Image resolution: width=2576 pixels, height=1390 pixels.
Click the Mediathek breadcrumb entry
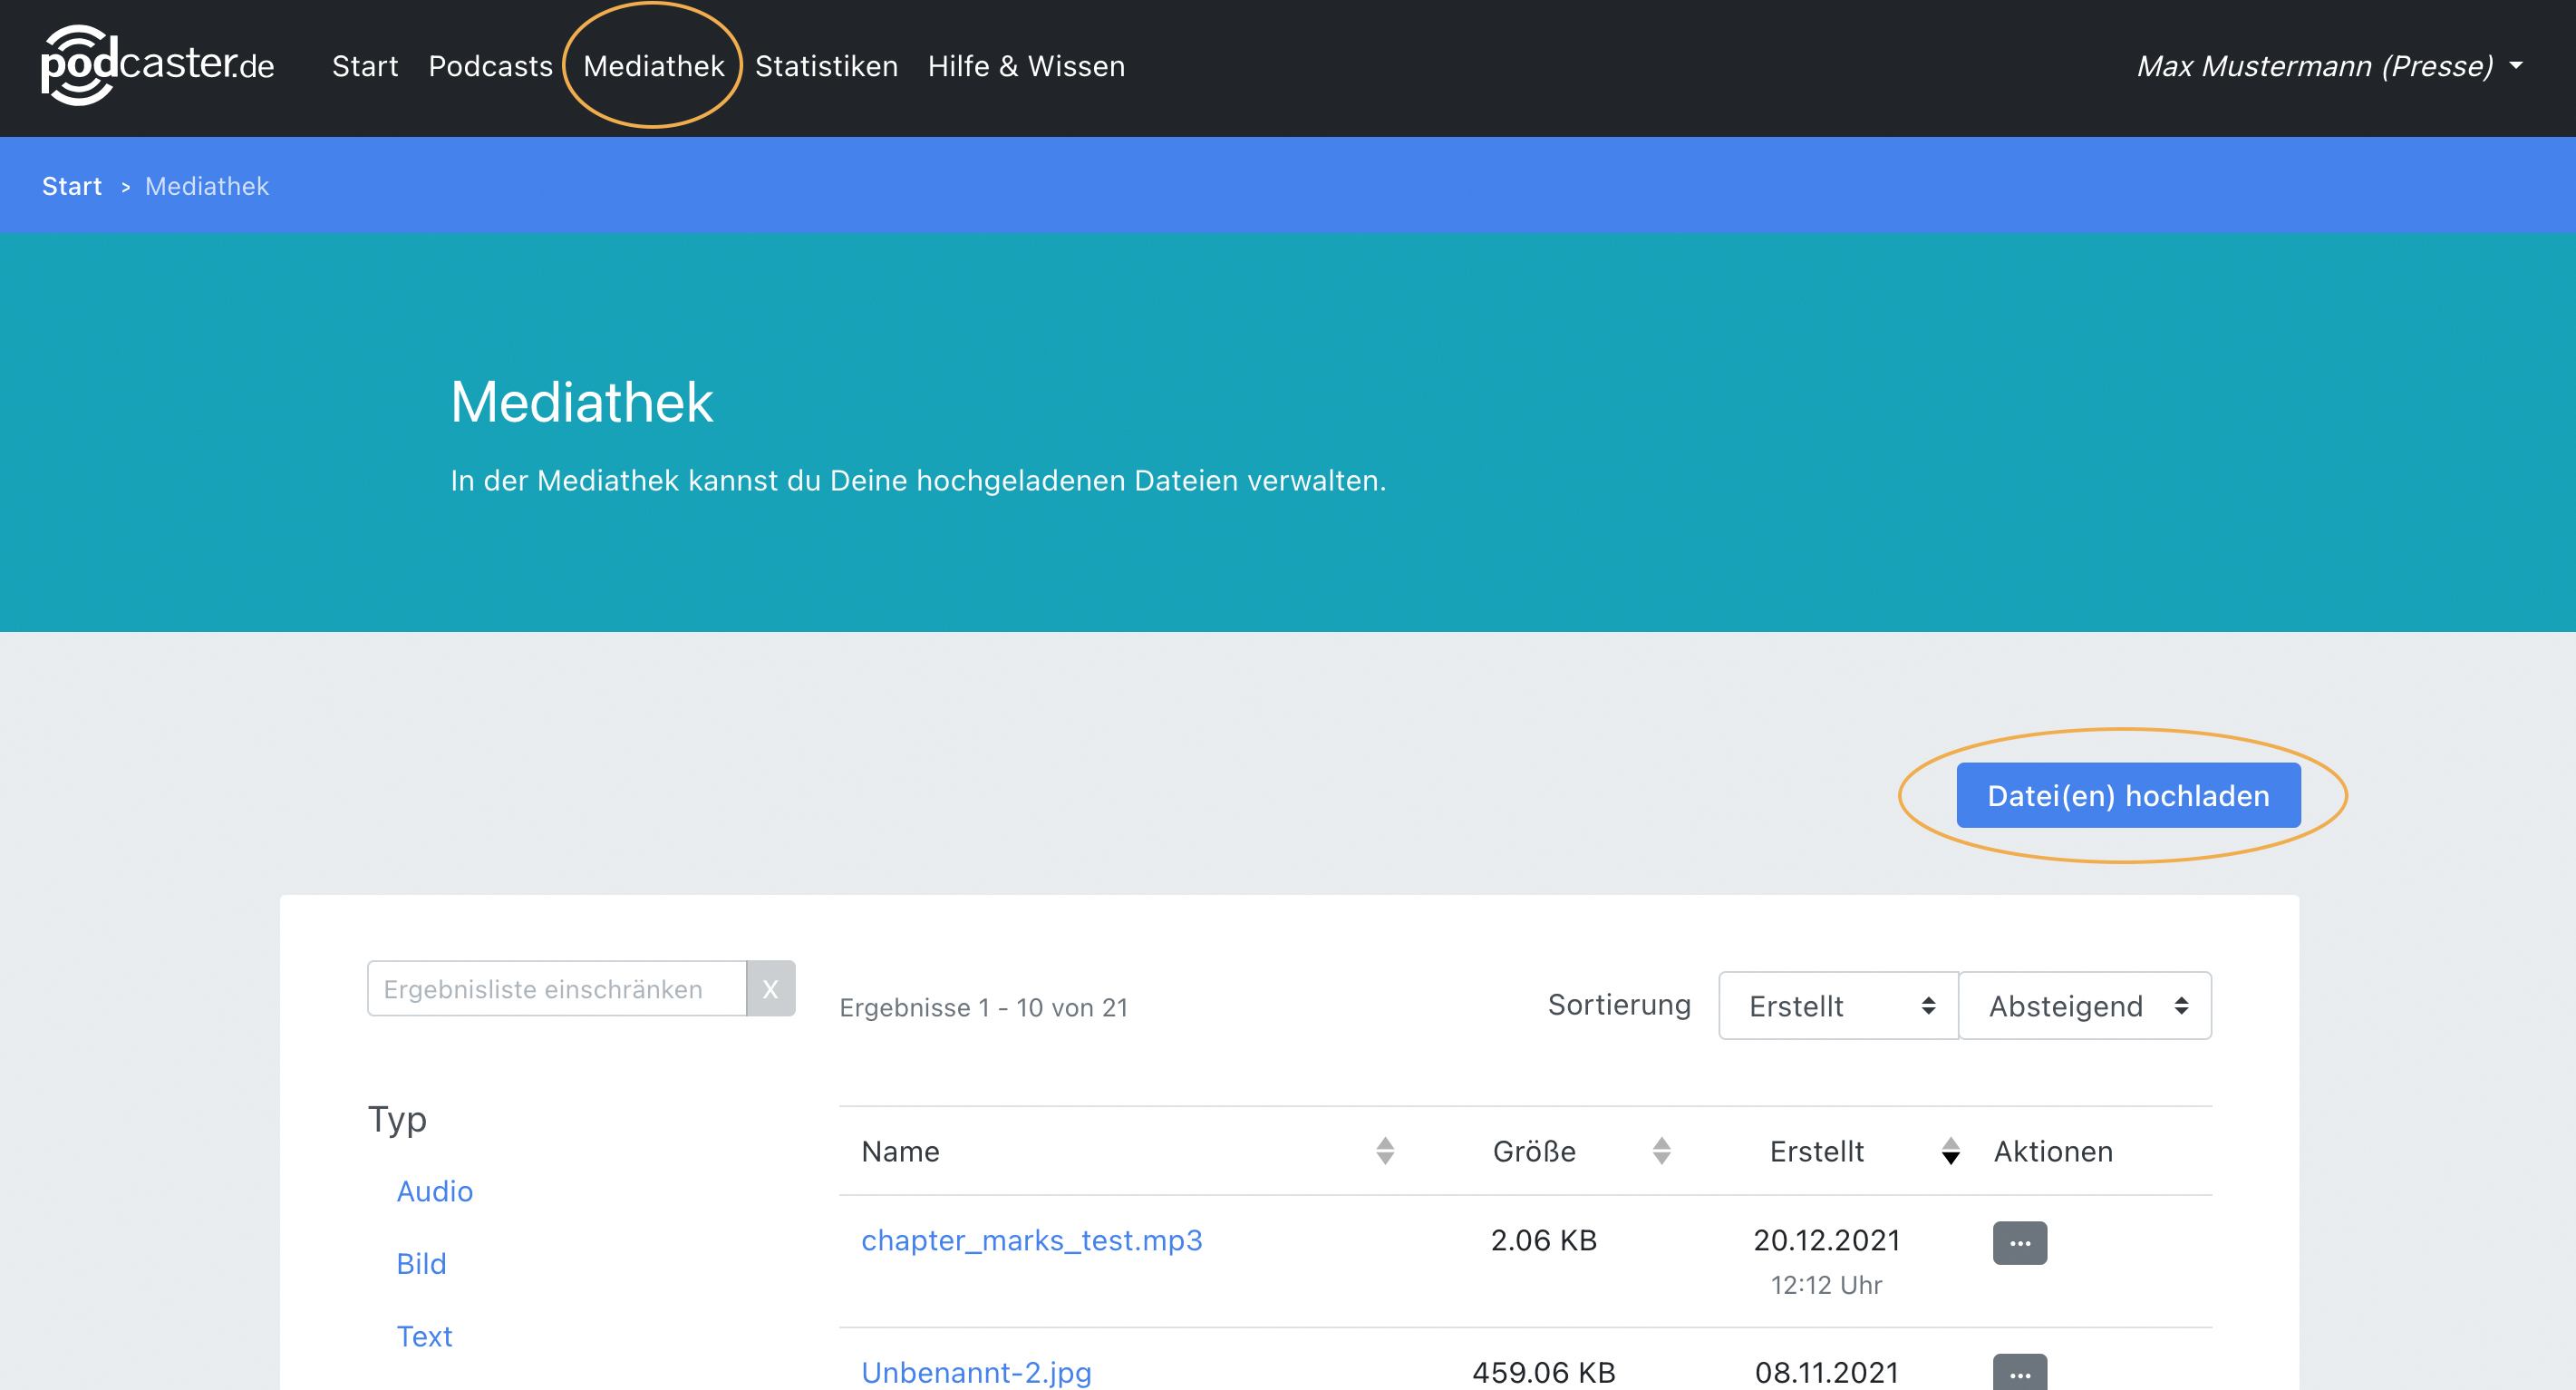(207, 186)
